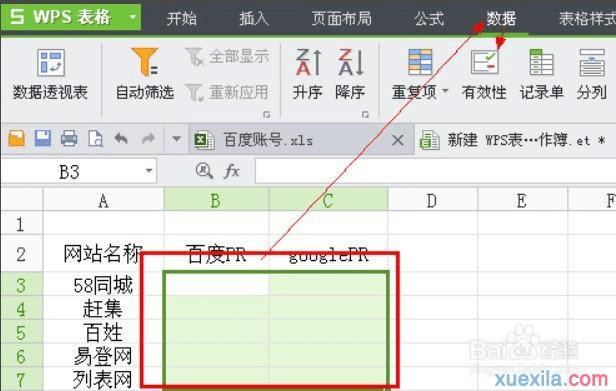Sort descending with 降序
Image resolution: width=616 pixels, height=391 pixels.
(x=350, y=75)
